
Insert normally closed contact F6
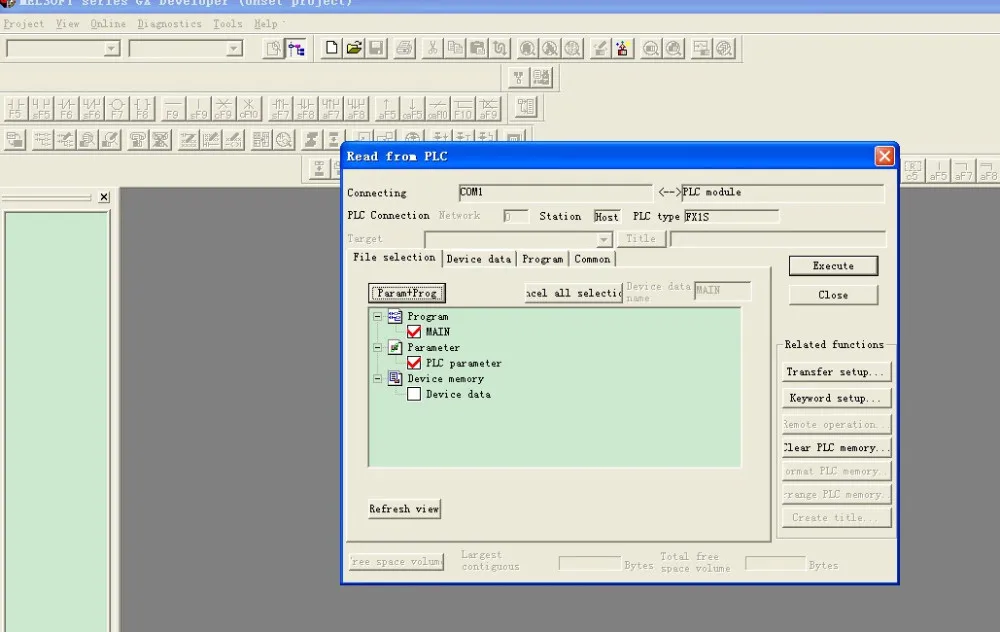point(66,108)
